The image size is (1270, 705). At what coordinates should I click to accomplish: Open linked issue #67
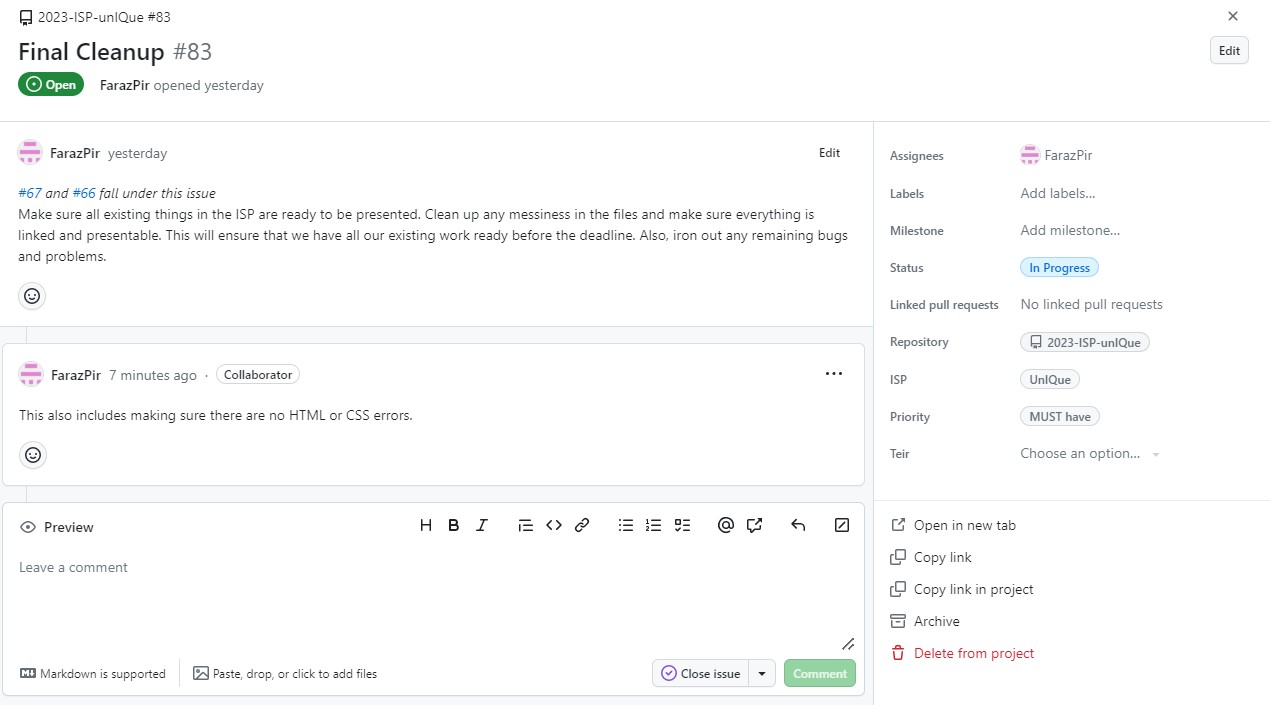30,192
